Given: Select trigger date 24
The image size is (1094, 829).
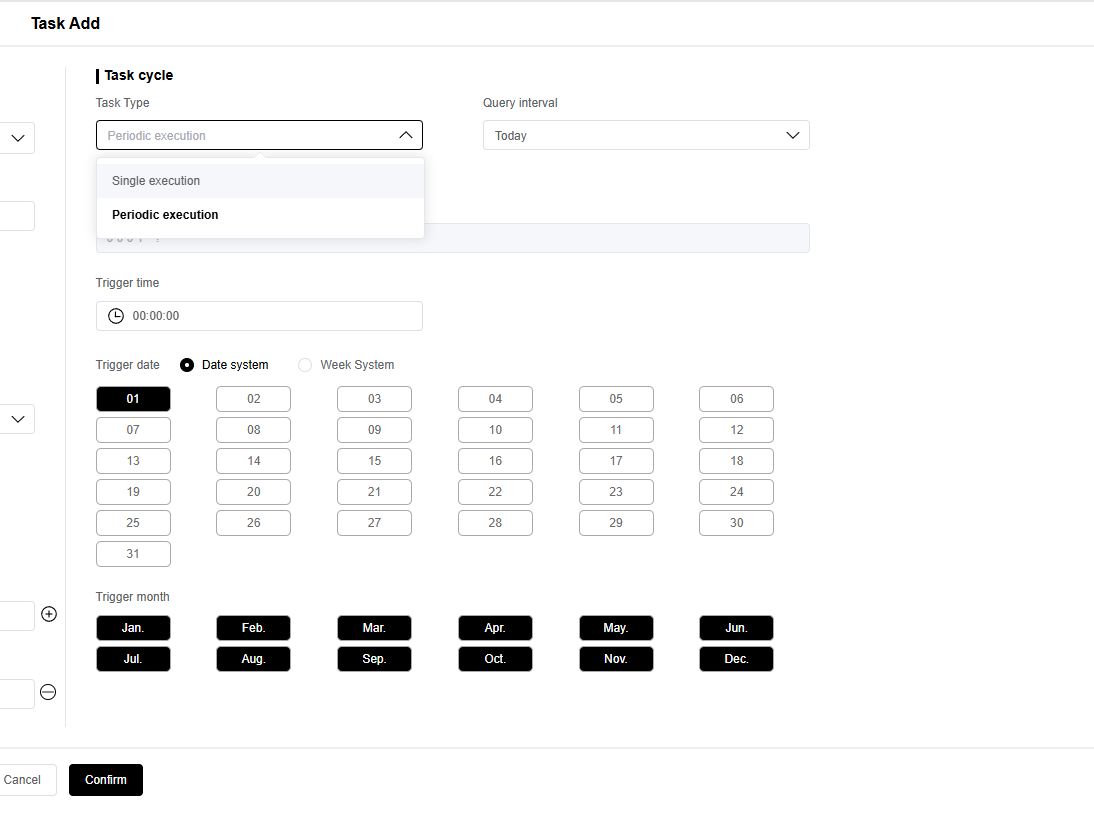Looking at the screenshot, I should [736, 492].
